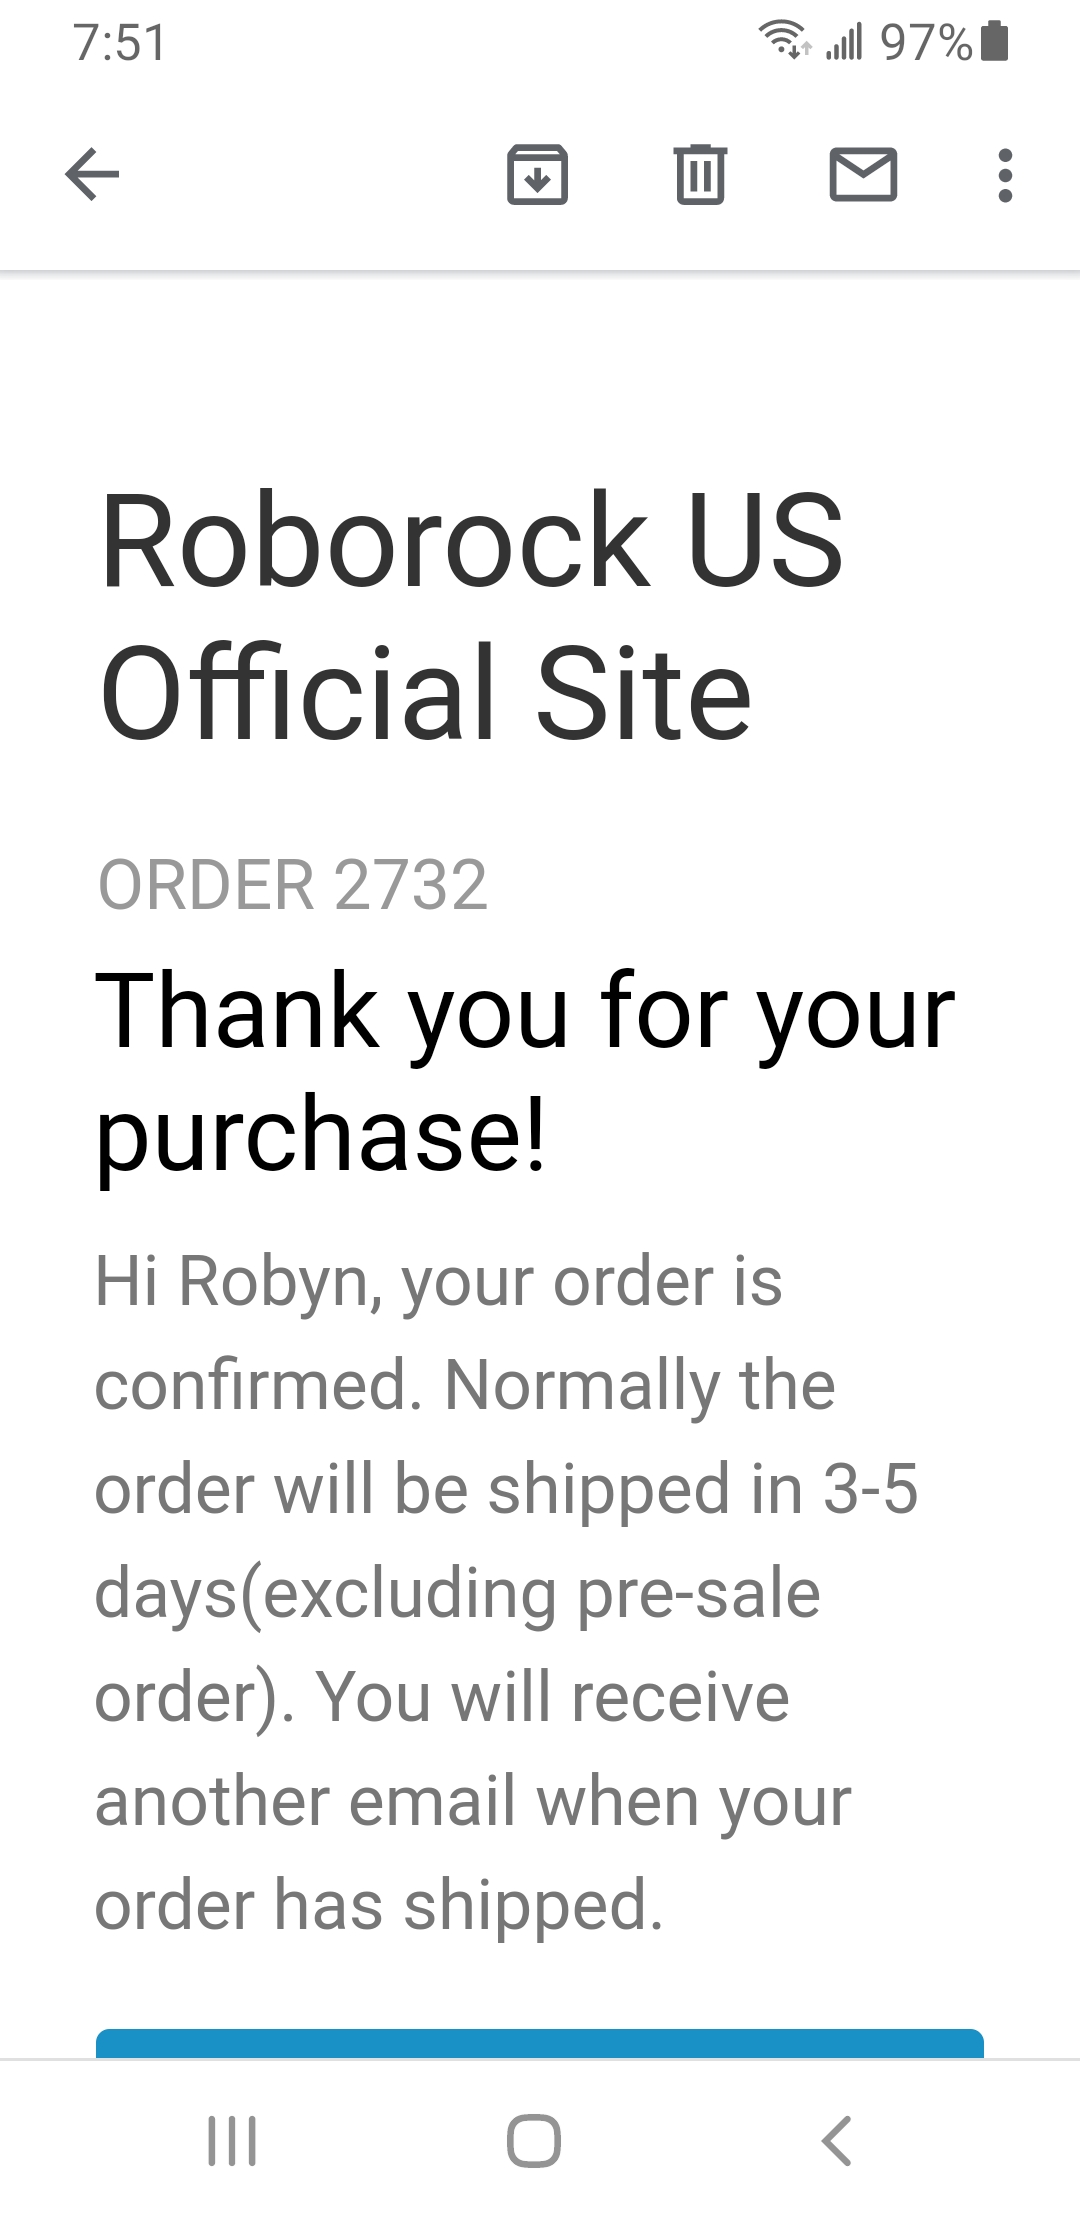Tap the Wi-Fi status icon
The width and height of the screenshot is (1080, 2220).
pyautogui.click(x=786, y=42)
